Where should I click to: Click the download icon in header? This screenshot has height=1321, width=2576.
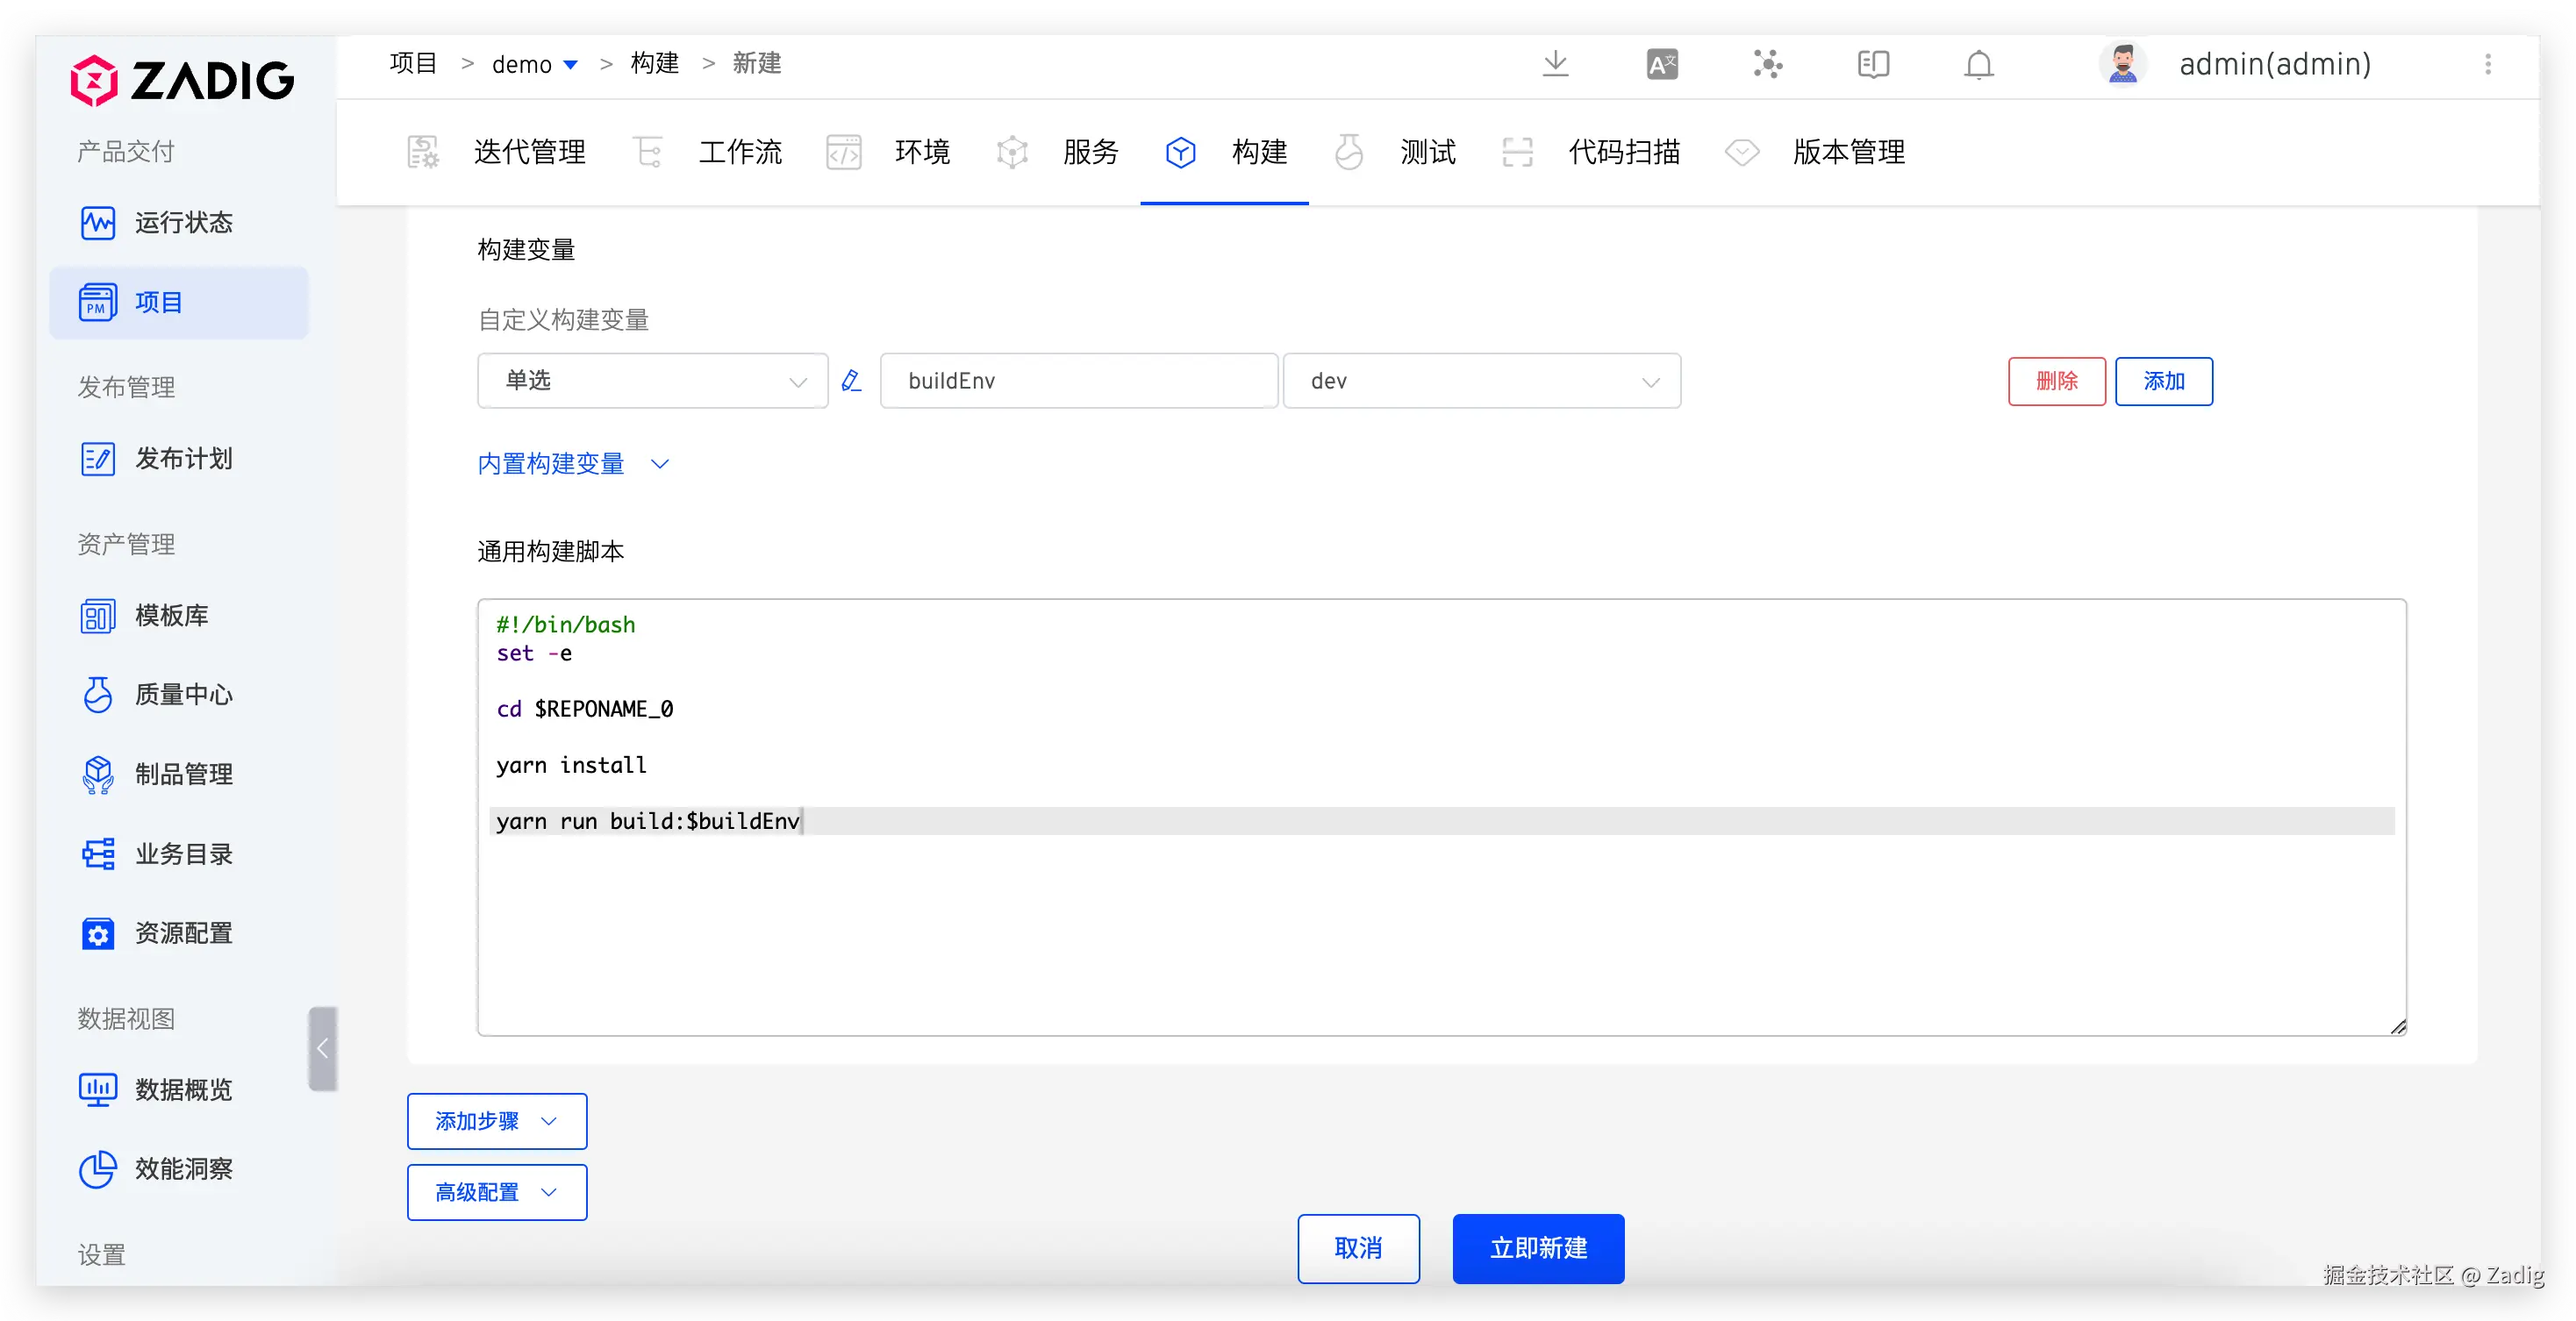pos(1555,64)
